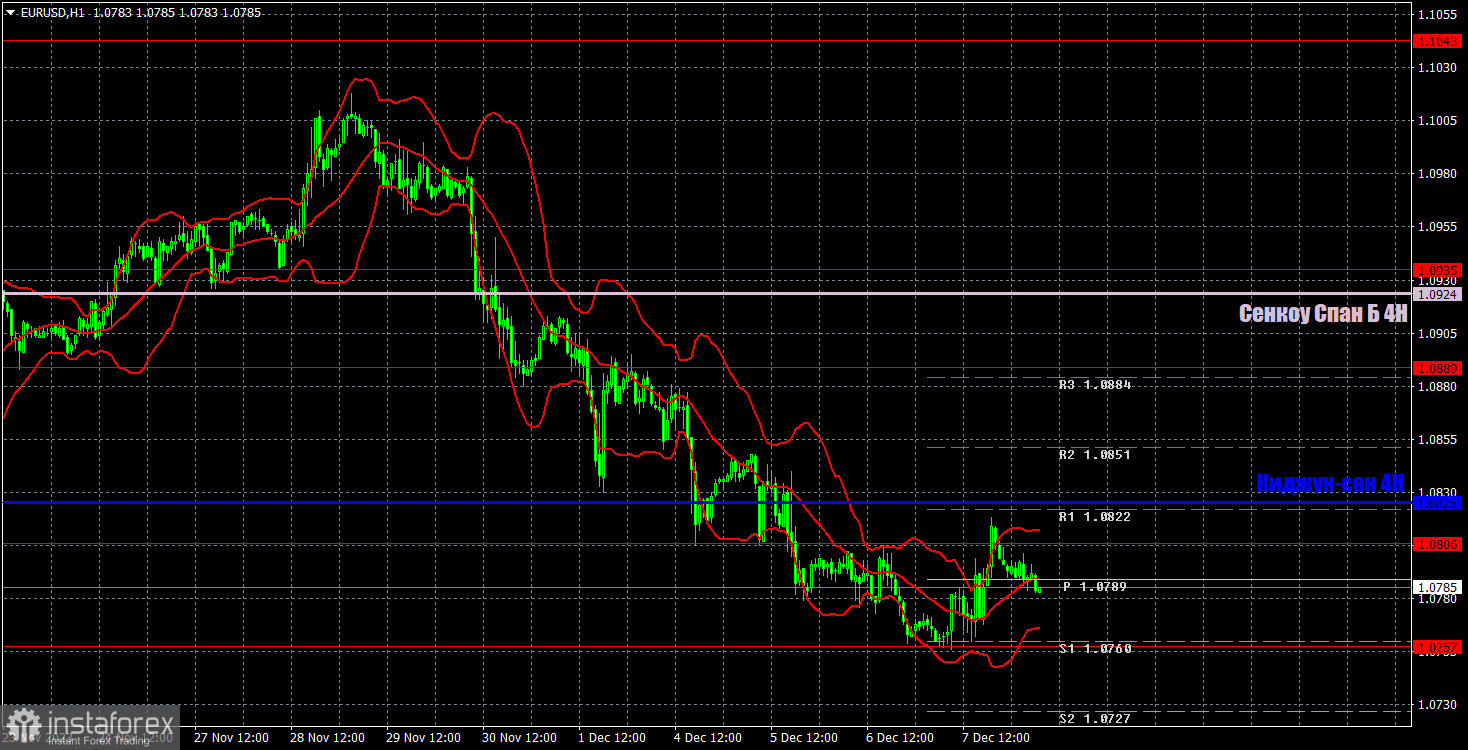1468x750 pixels.
Task: Click pivot label 'S1 1.0760'
Action: tap(1096, 648)
